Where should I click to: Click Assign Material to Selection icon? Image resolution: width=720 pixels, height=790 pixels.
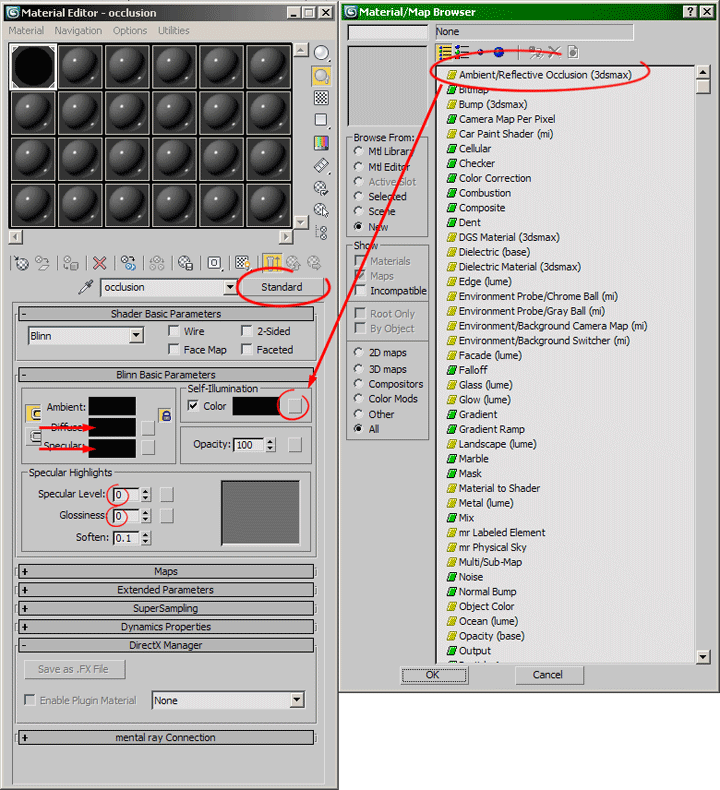tap(71, 263)
